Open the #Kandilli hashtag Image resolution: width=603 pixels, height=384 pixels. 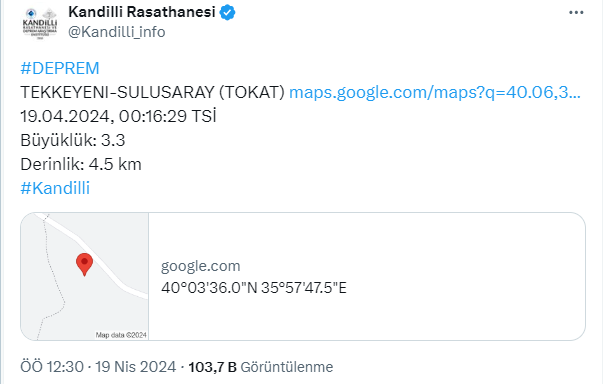tap(55, 188)
